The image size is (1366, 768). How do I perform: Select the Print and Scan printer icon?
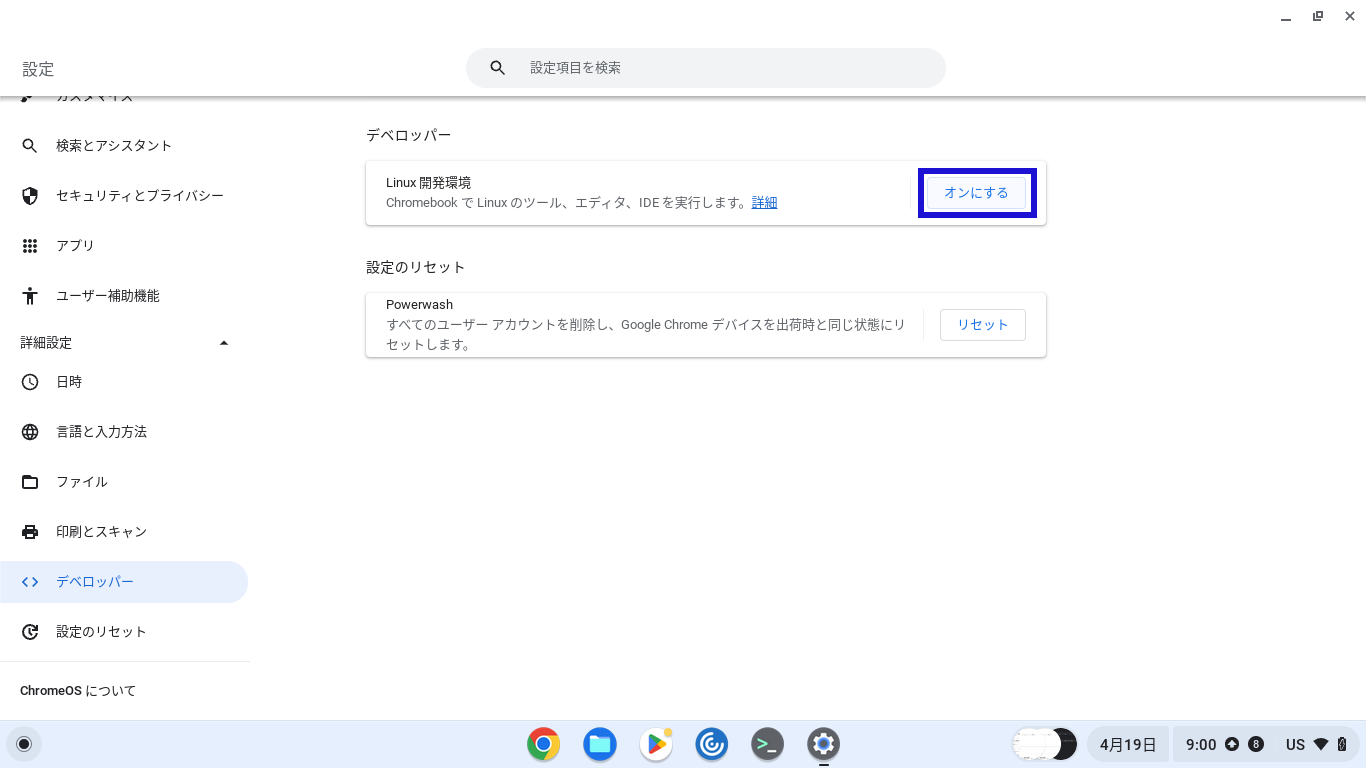(x=30, y=532)
